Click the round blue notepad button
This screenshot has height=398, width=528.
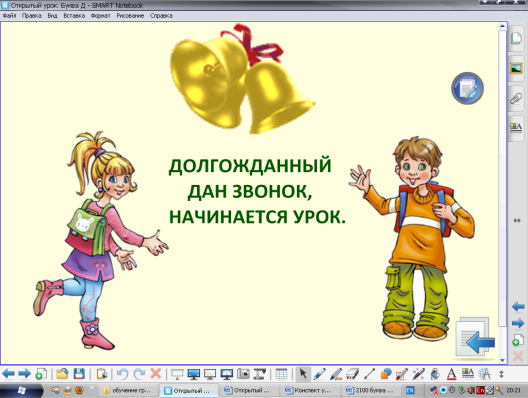coord(467,88)
